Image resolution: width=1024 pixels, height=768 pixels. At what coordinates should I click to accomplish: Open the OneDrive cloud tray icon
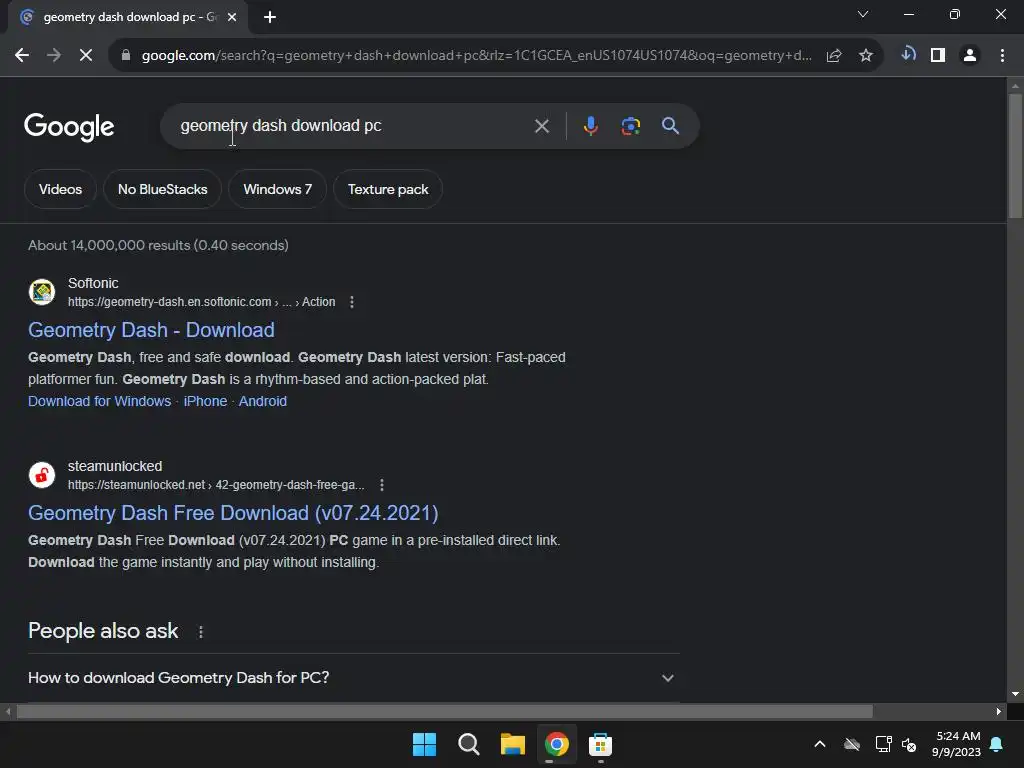852,744
